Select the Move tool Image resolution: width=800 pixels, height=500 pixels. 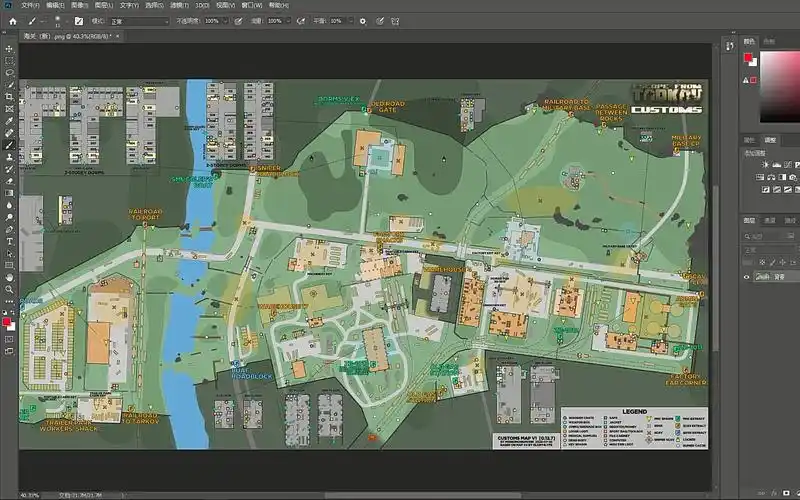9,48
